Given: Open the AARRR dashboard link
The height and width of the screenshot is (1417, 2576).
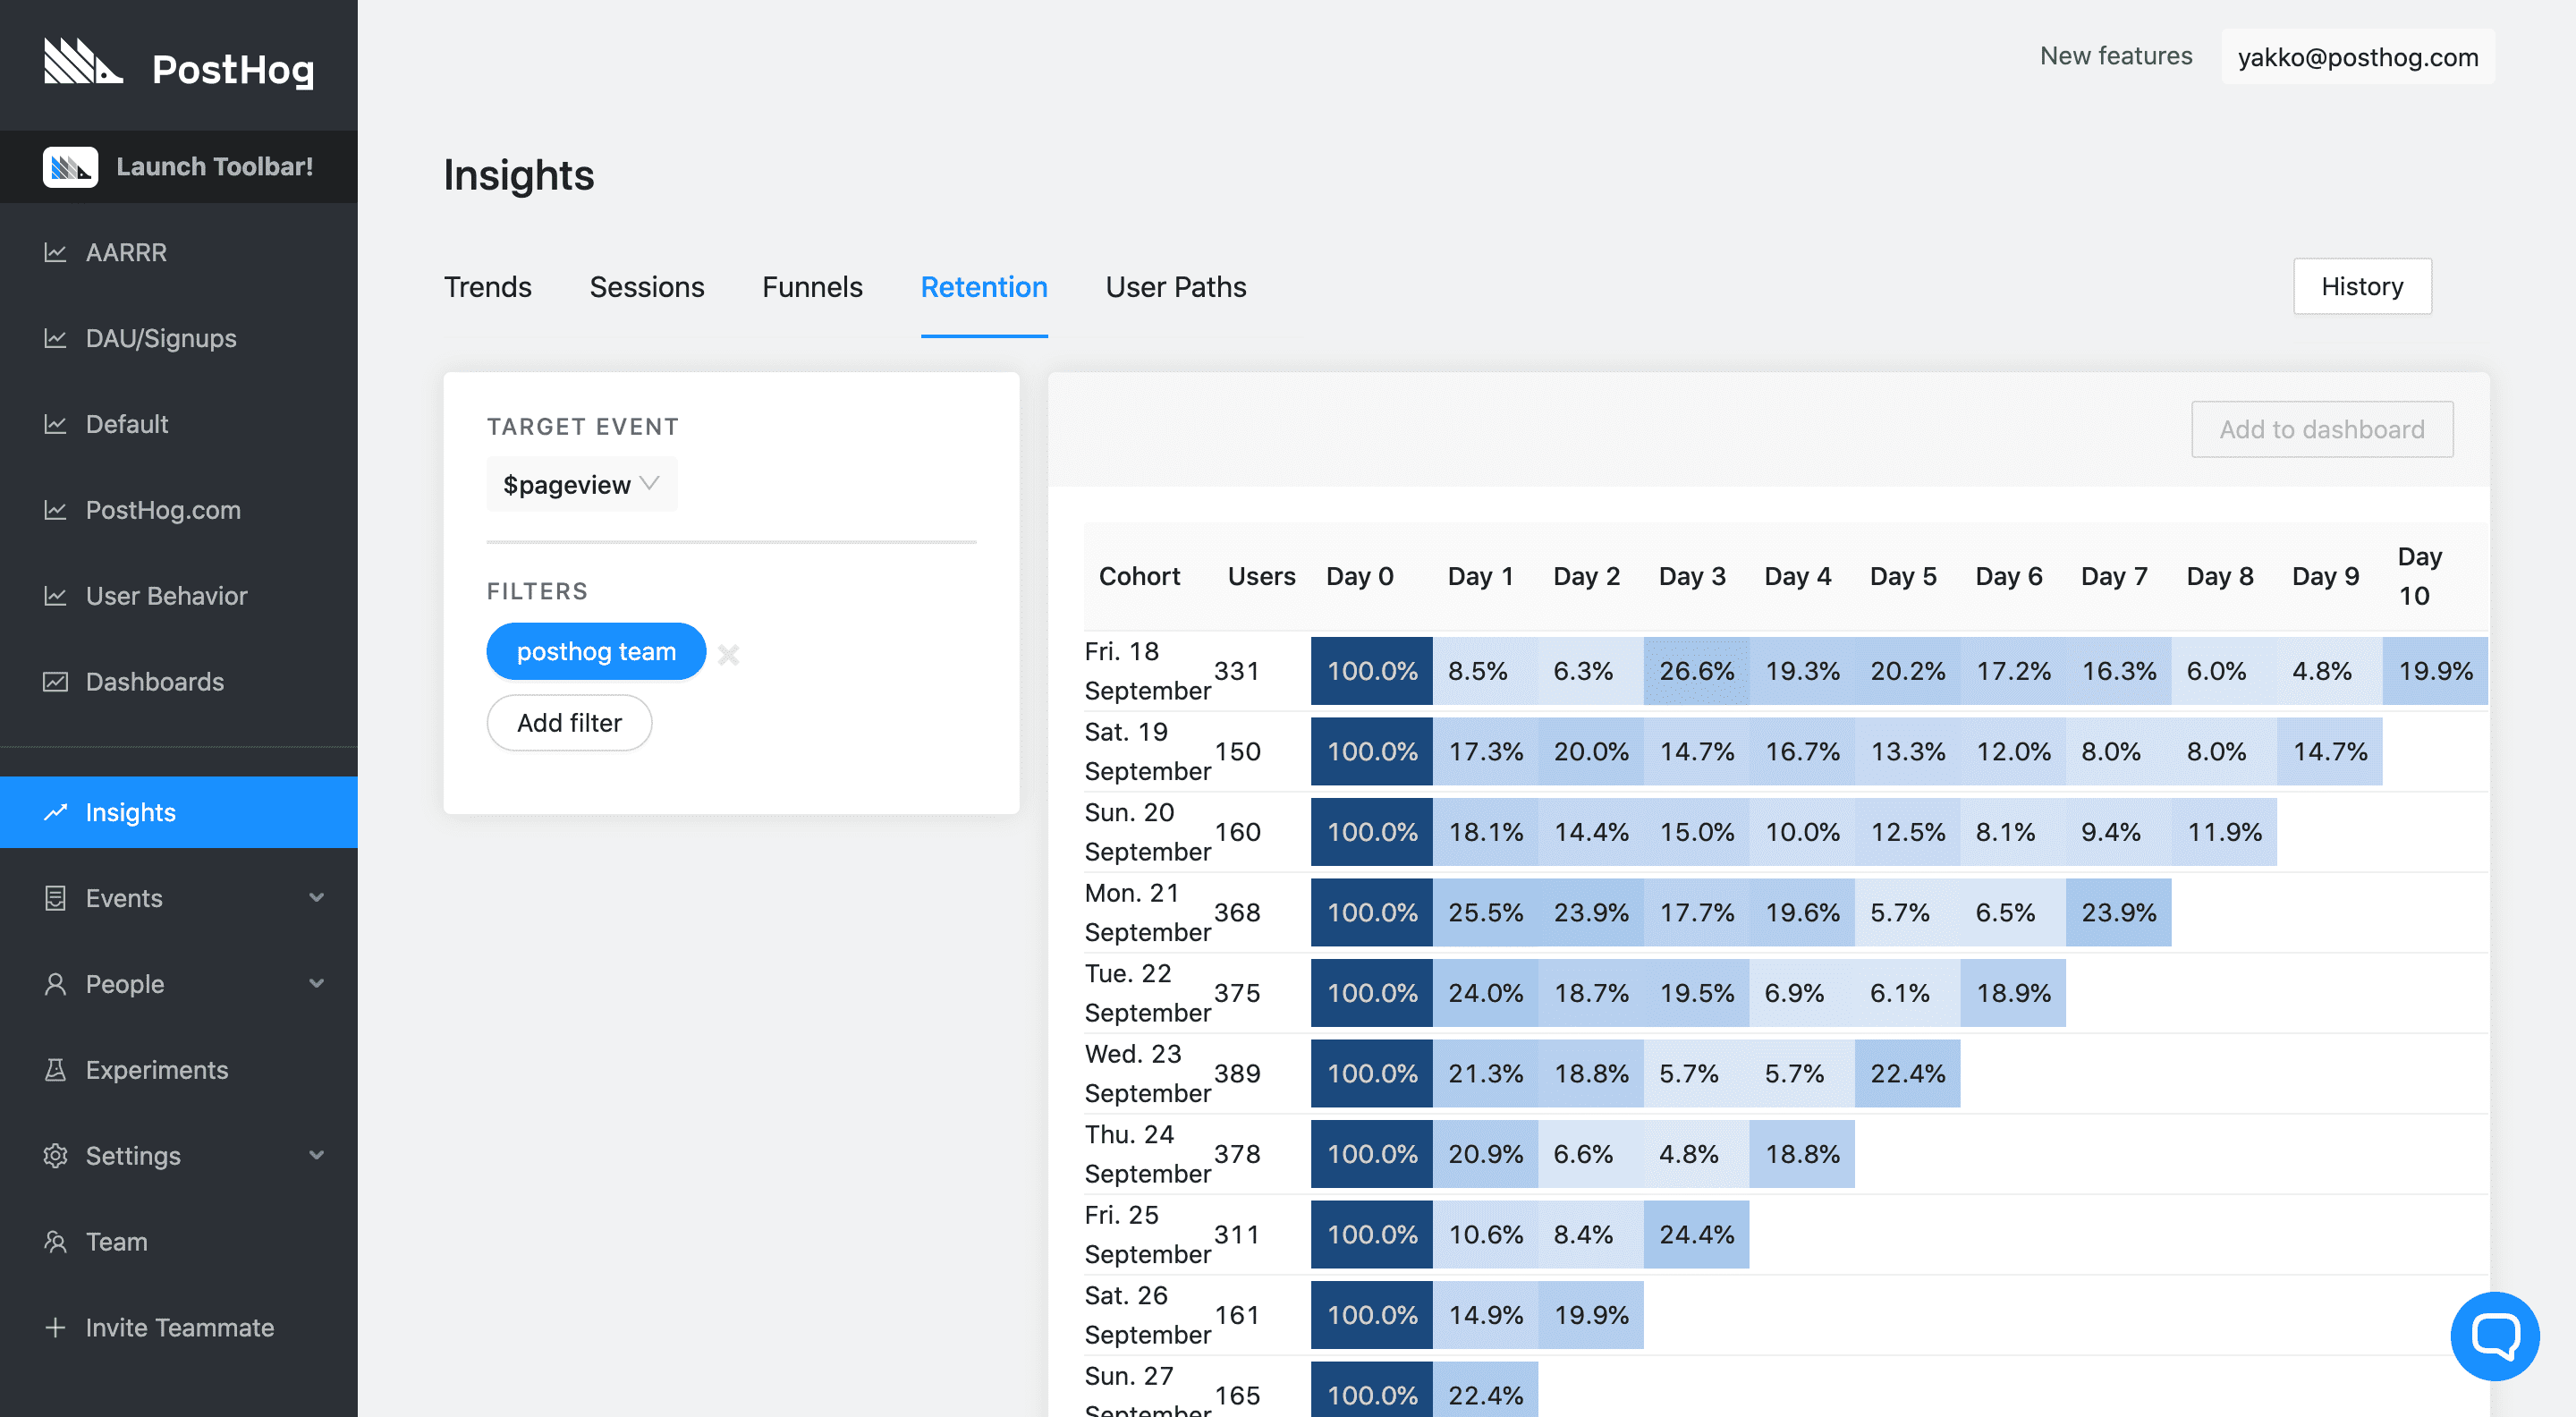Looking at the screenshot, I should pyautogui.click(x=126, y=252).
